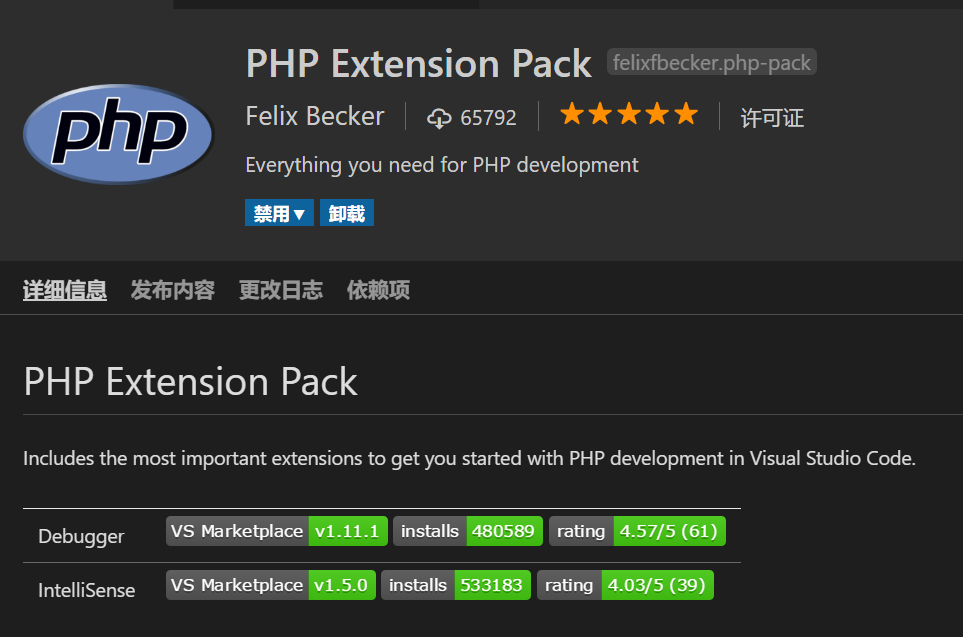This screenshot has width=963, height=637.
Task: Click IntelliSense installs 533183 badge
Action: coord(456,585)
